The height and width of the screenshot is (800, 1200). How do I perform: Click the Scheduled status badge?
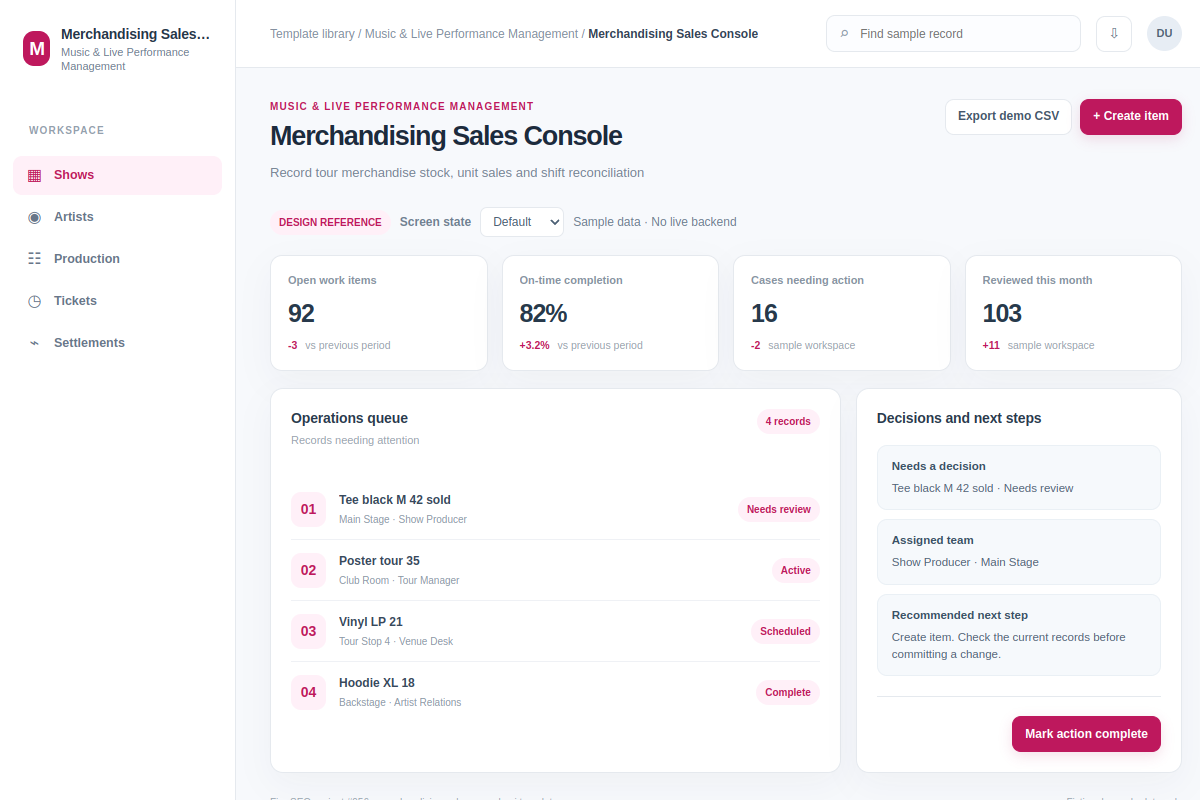785,631
